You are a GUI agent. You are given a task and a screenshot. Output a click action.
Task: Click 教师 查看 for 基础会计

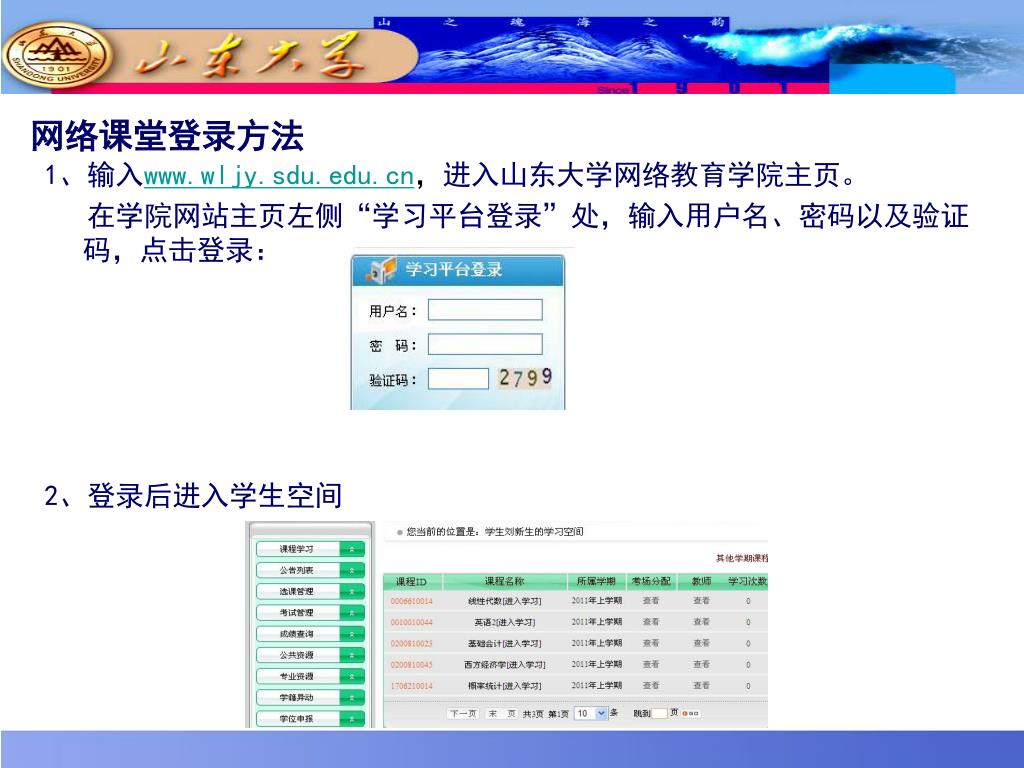(x=701, y=643)
